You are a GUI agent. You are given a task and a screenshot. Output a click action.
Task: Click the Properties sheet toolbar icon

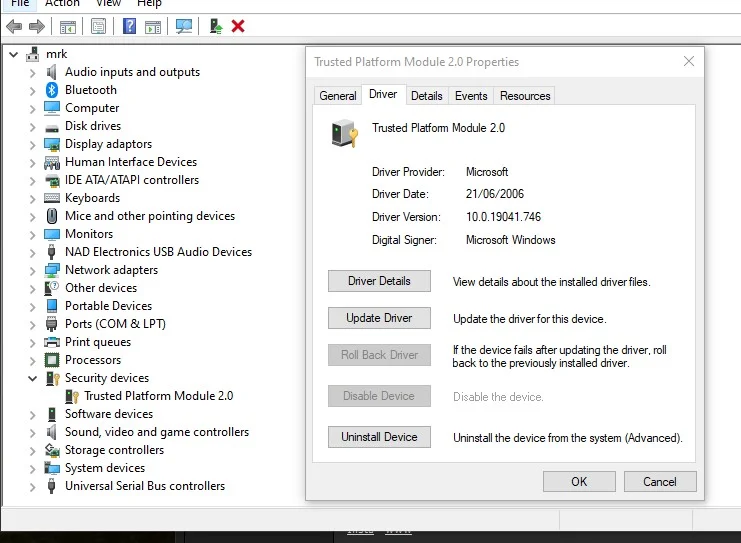pyautogui.click(x=98, y=26)
